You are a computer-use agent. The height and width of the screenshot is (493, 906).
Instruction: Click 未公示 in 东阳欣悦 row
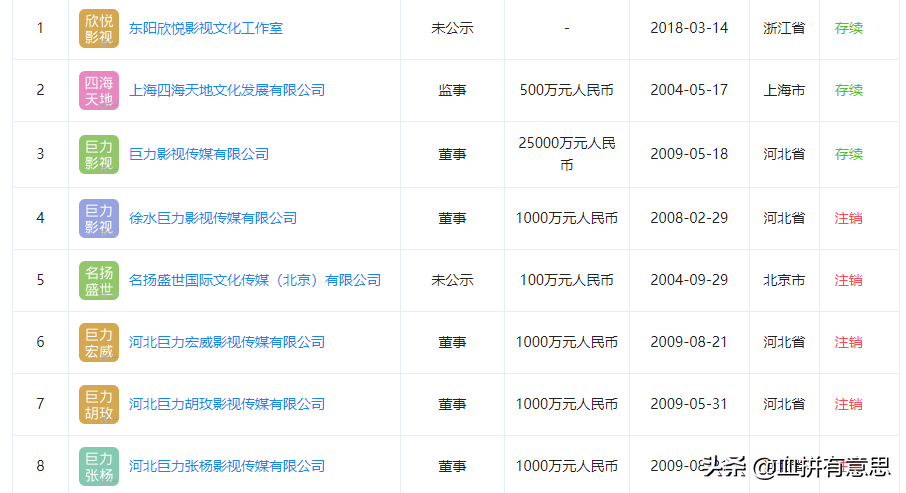[452, 28]
